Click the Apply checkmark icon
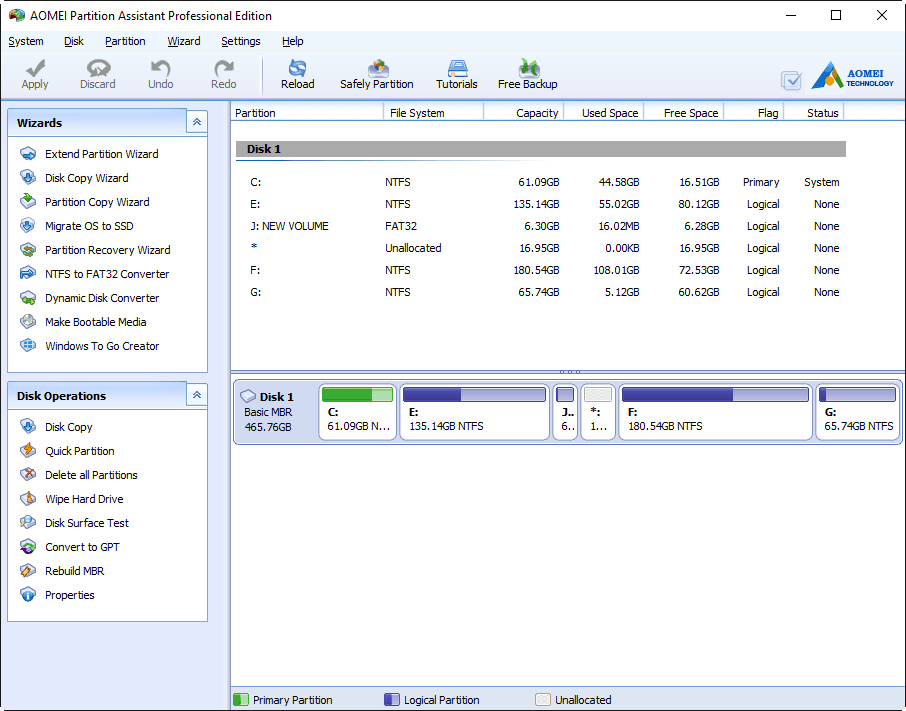 (x=35, y=68)
